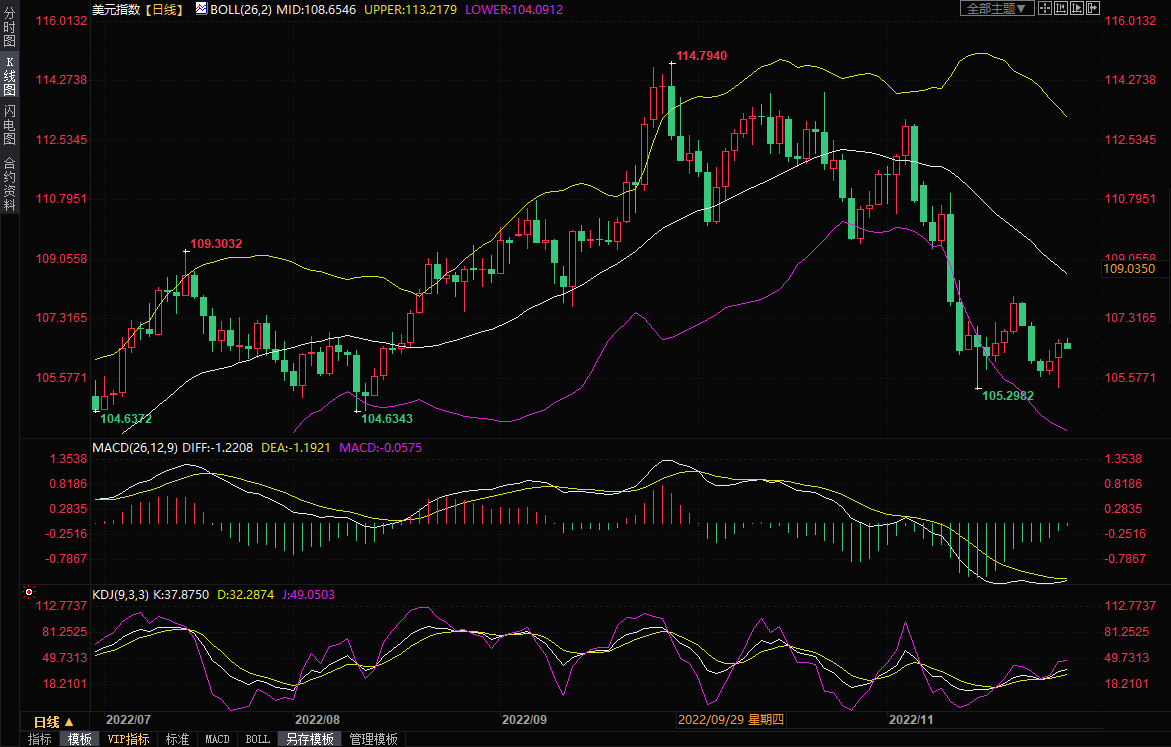Click the left axis 105.5771 price label
This screenshot has height=747, width=1171.
62,377
